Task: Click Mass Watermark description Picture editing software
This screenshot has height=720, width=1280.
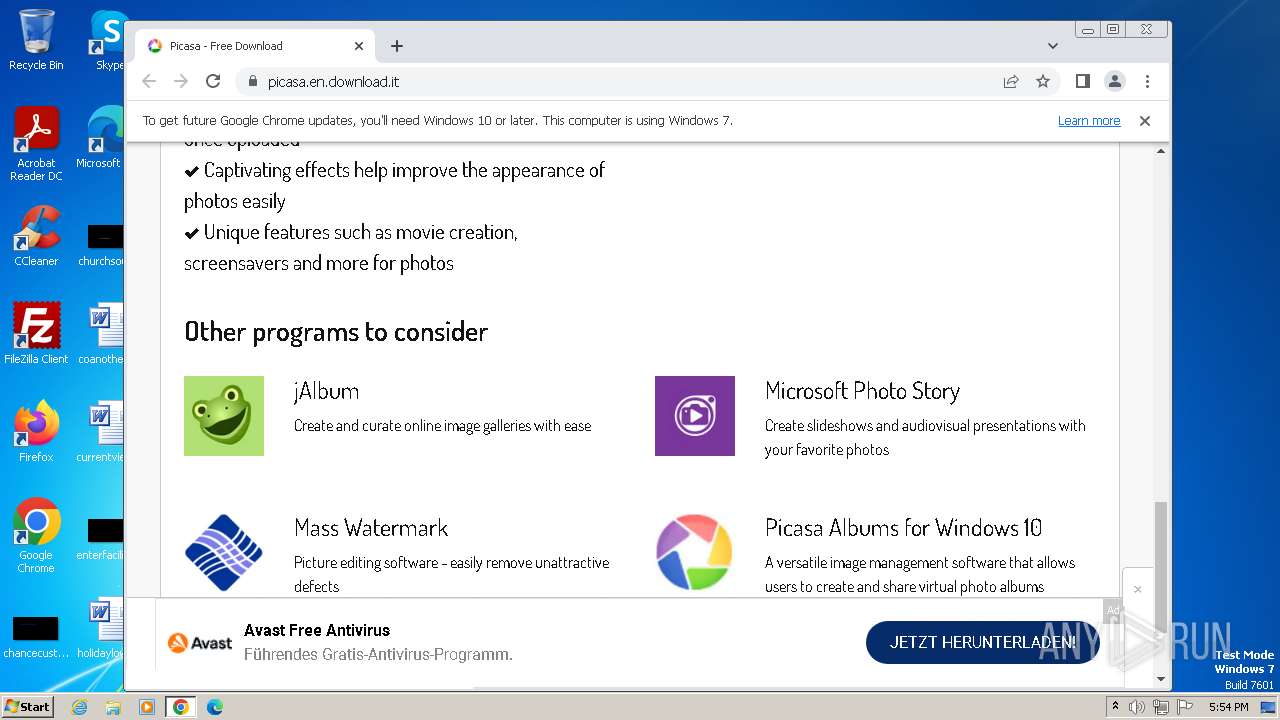Action: tap(452, 575)
